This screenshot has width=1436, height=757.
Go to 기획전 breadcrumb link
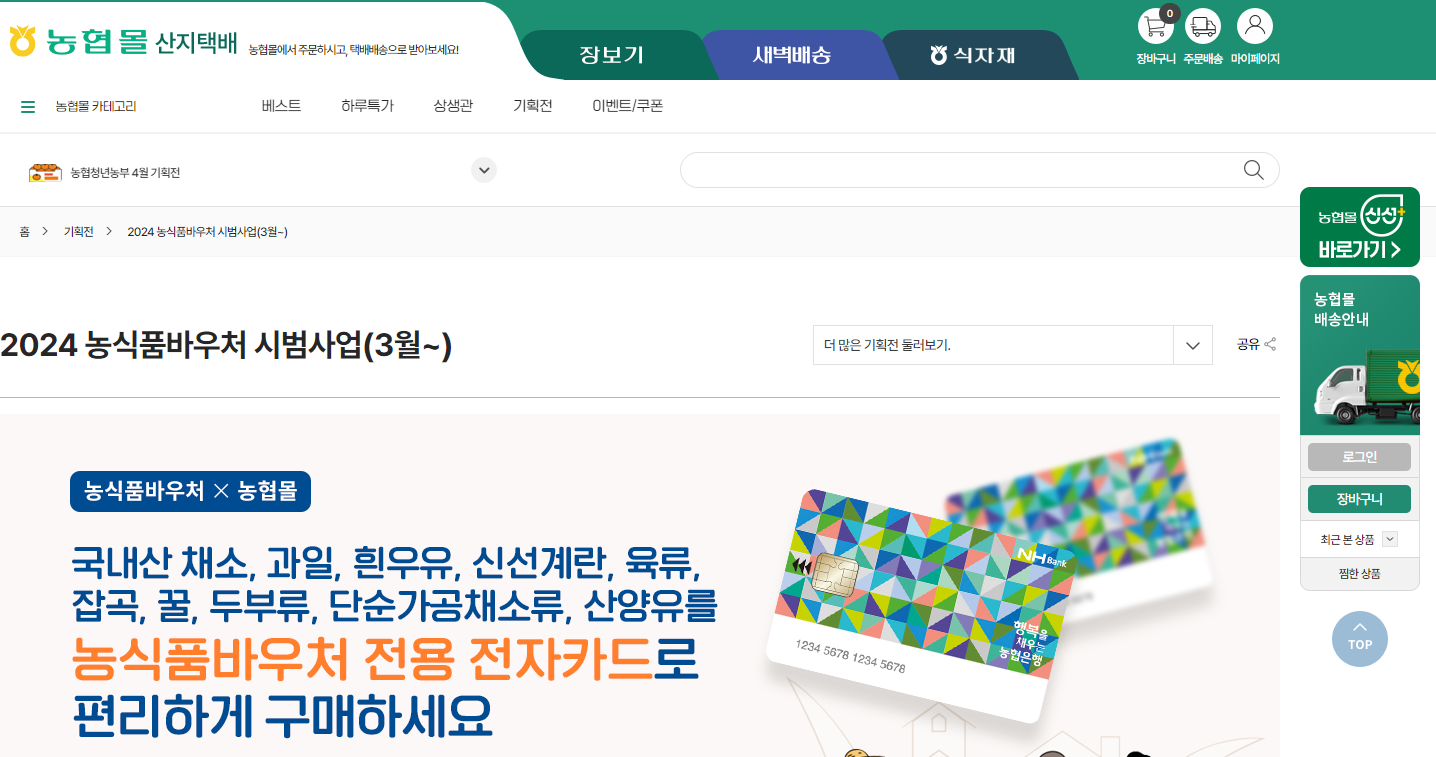pos(79,232)
